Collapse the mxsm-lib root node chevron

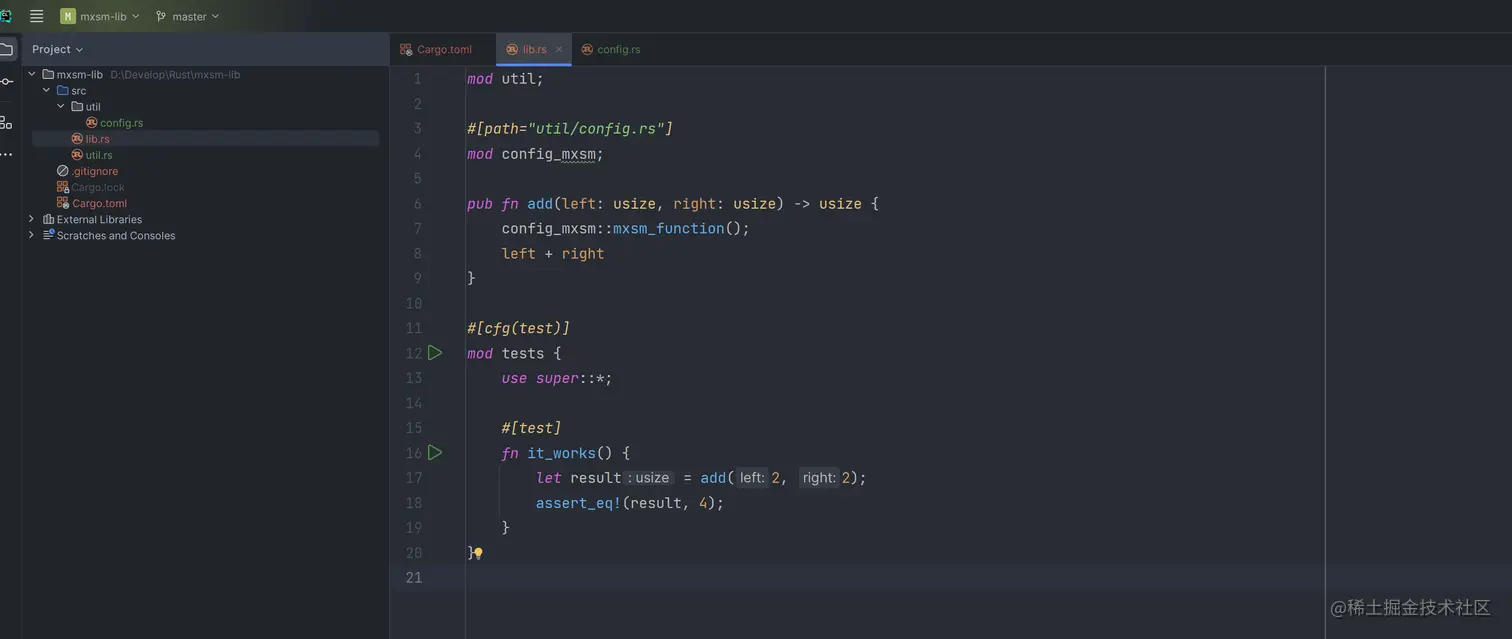click(32, 74)
